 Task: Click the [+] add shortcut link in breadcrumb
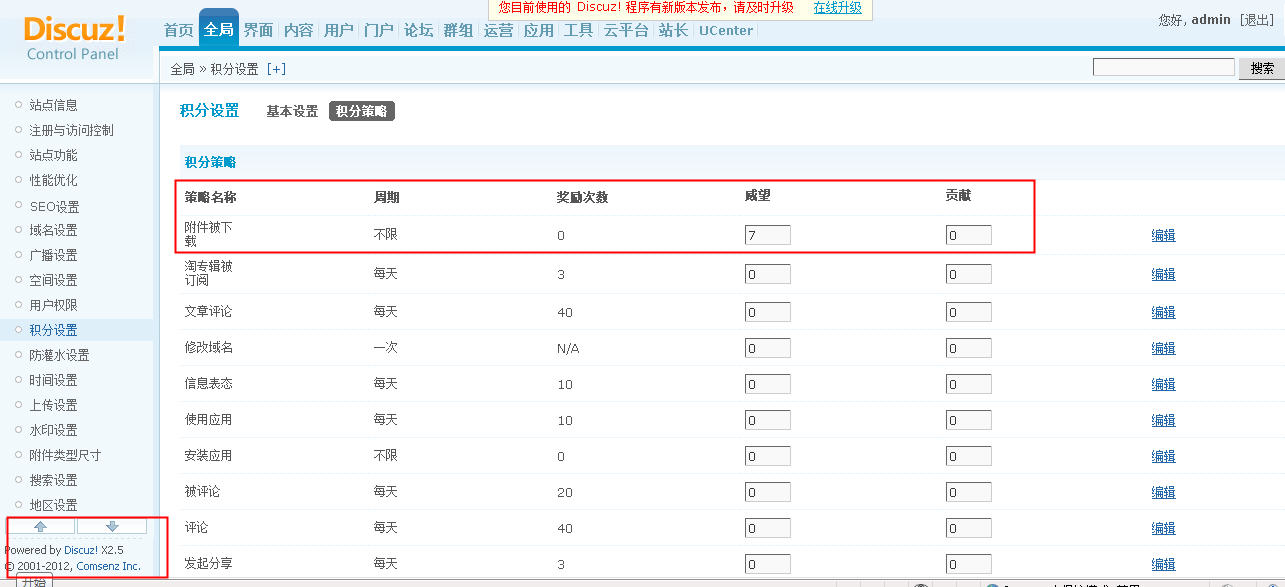tap(276, 69)
